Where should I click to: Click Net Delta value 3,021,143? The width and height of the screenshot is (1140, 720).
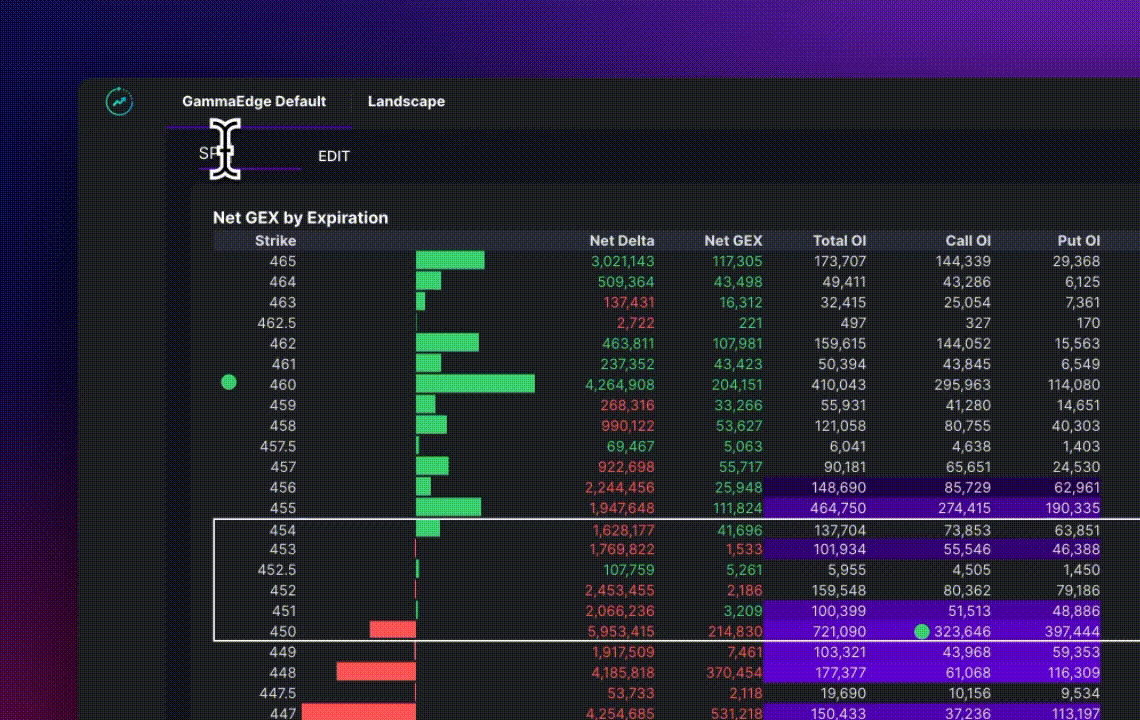tap(622, 261)
